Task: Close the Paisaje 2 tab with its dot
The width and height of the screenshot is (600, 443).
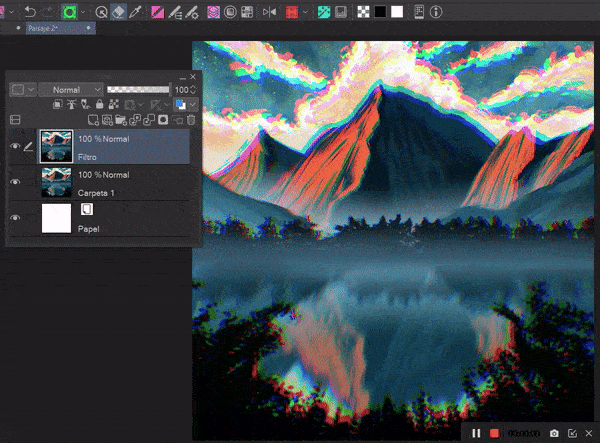Action: point(88,28)
